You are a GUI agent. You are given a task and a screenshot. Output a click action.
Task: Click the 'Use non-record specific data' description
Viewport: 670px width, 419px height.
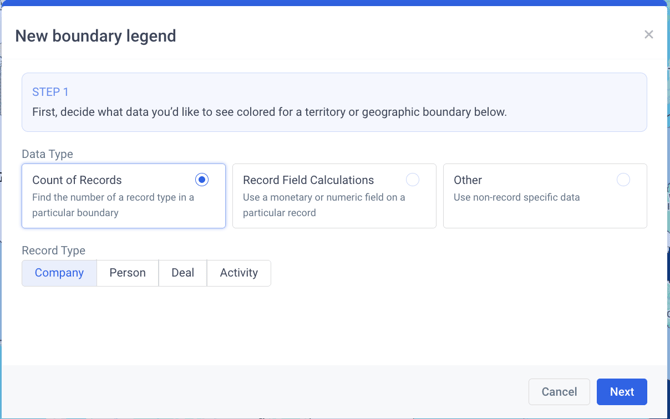pyautogui.click(x=516, y=198)
